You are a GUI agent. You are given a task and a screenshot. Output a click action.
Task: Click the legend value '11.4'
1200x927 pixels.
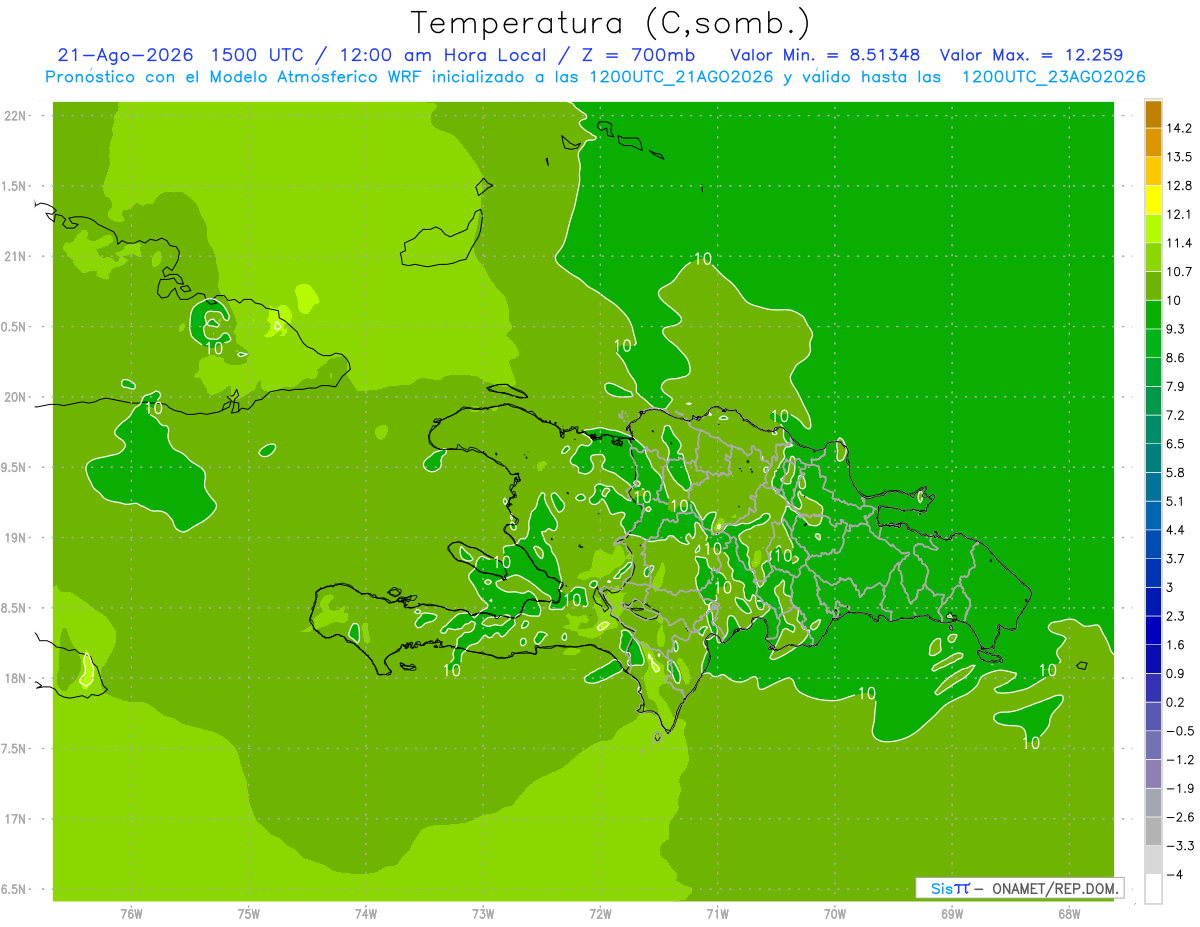pos(1180,243)
